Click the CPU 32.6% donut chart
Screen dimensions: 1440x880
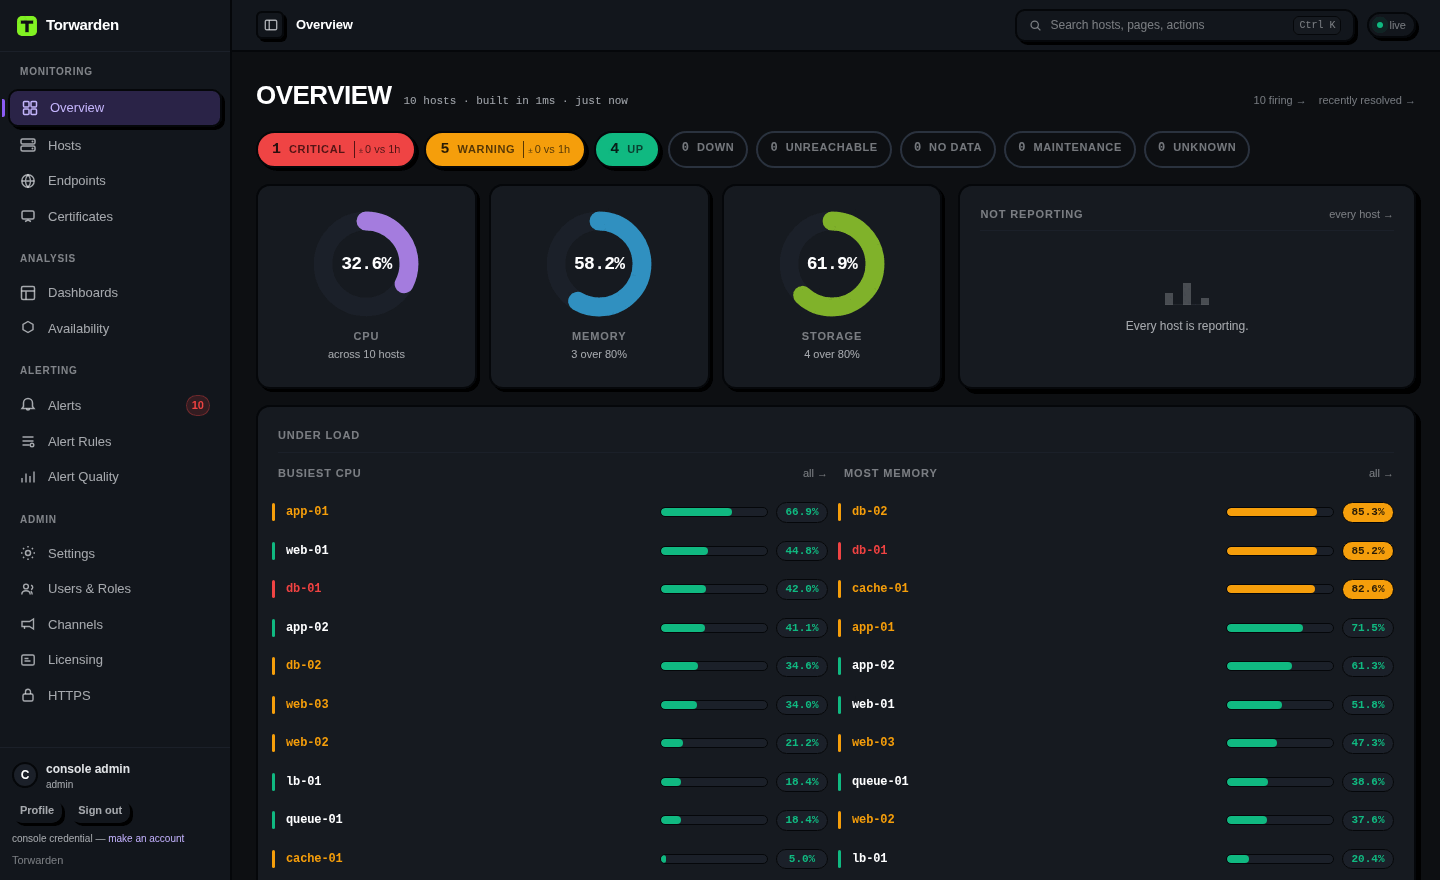click(x=366, y=264)
